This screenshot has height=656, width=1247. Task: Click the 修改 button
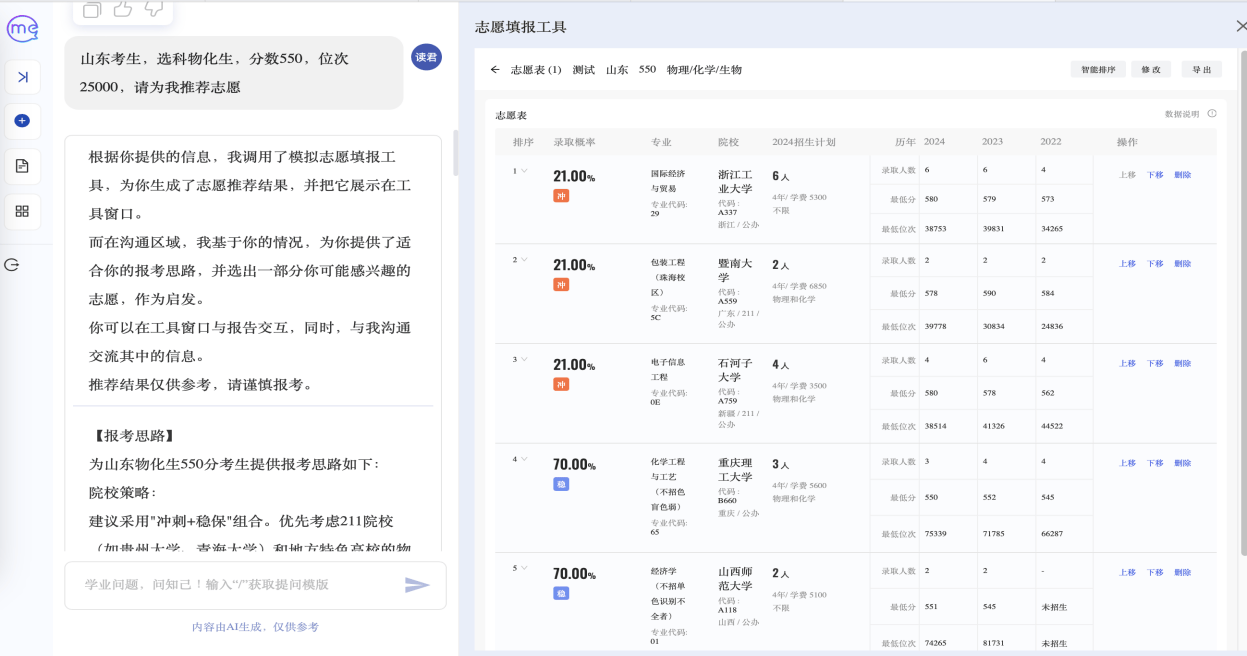click(1151, 70)
